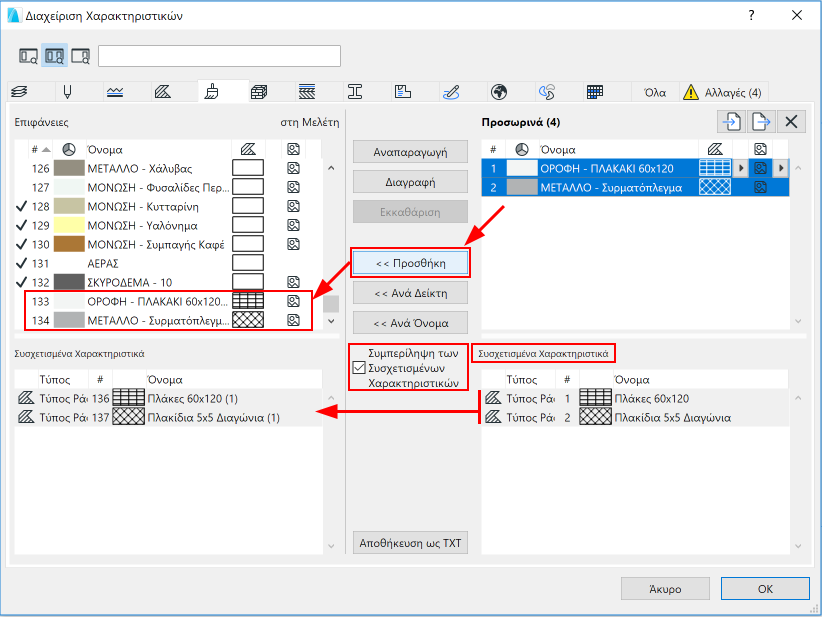Open the Pens attribute tab
This screenshot has height=617, width=822.
click(67, 92)
